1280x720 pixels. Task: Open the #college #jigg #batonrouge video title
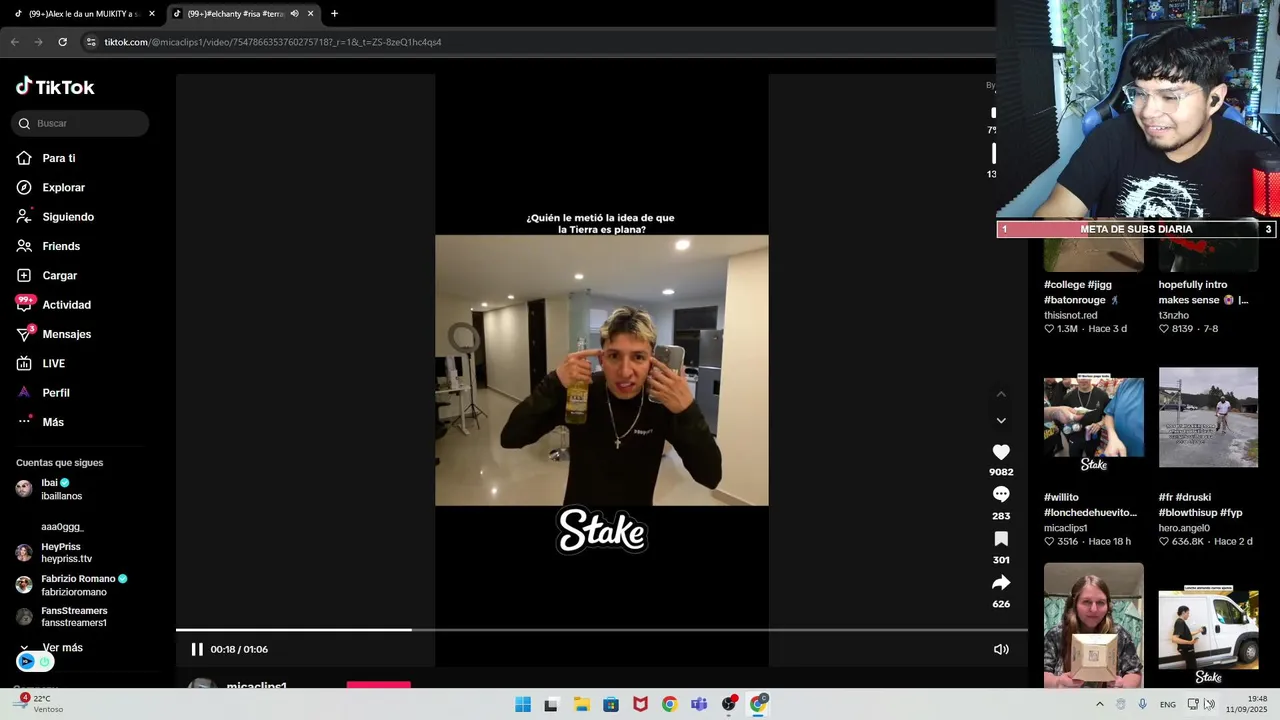[x=1082, y=292]
